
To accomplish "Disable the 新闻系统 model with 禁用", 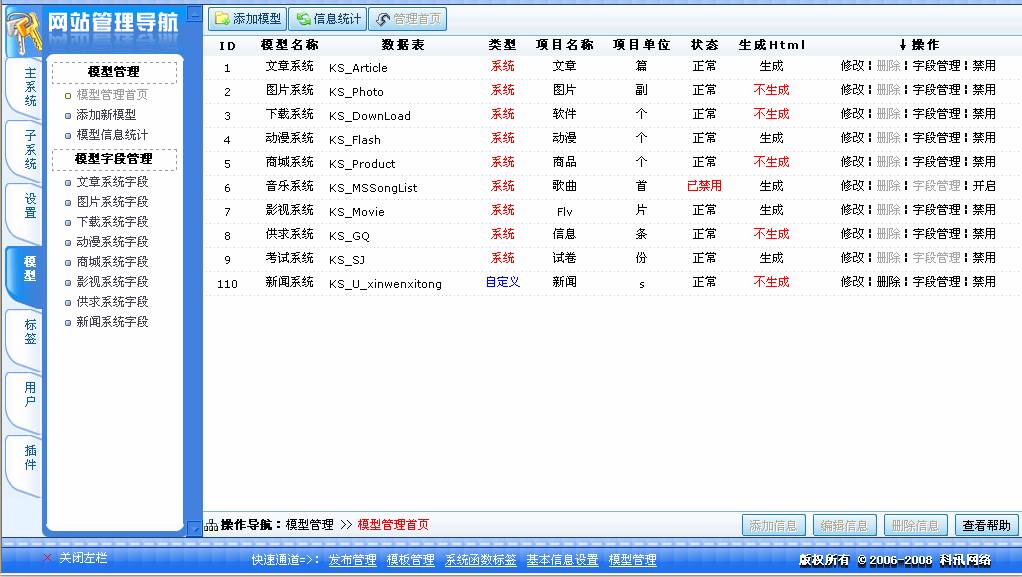I will [x=984, y=281].
